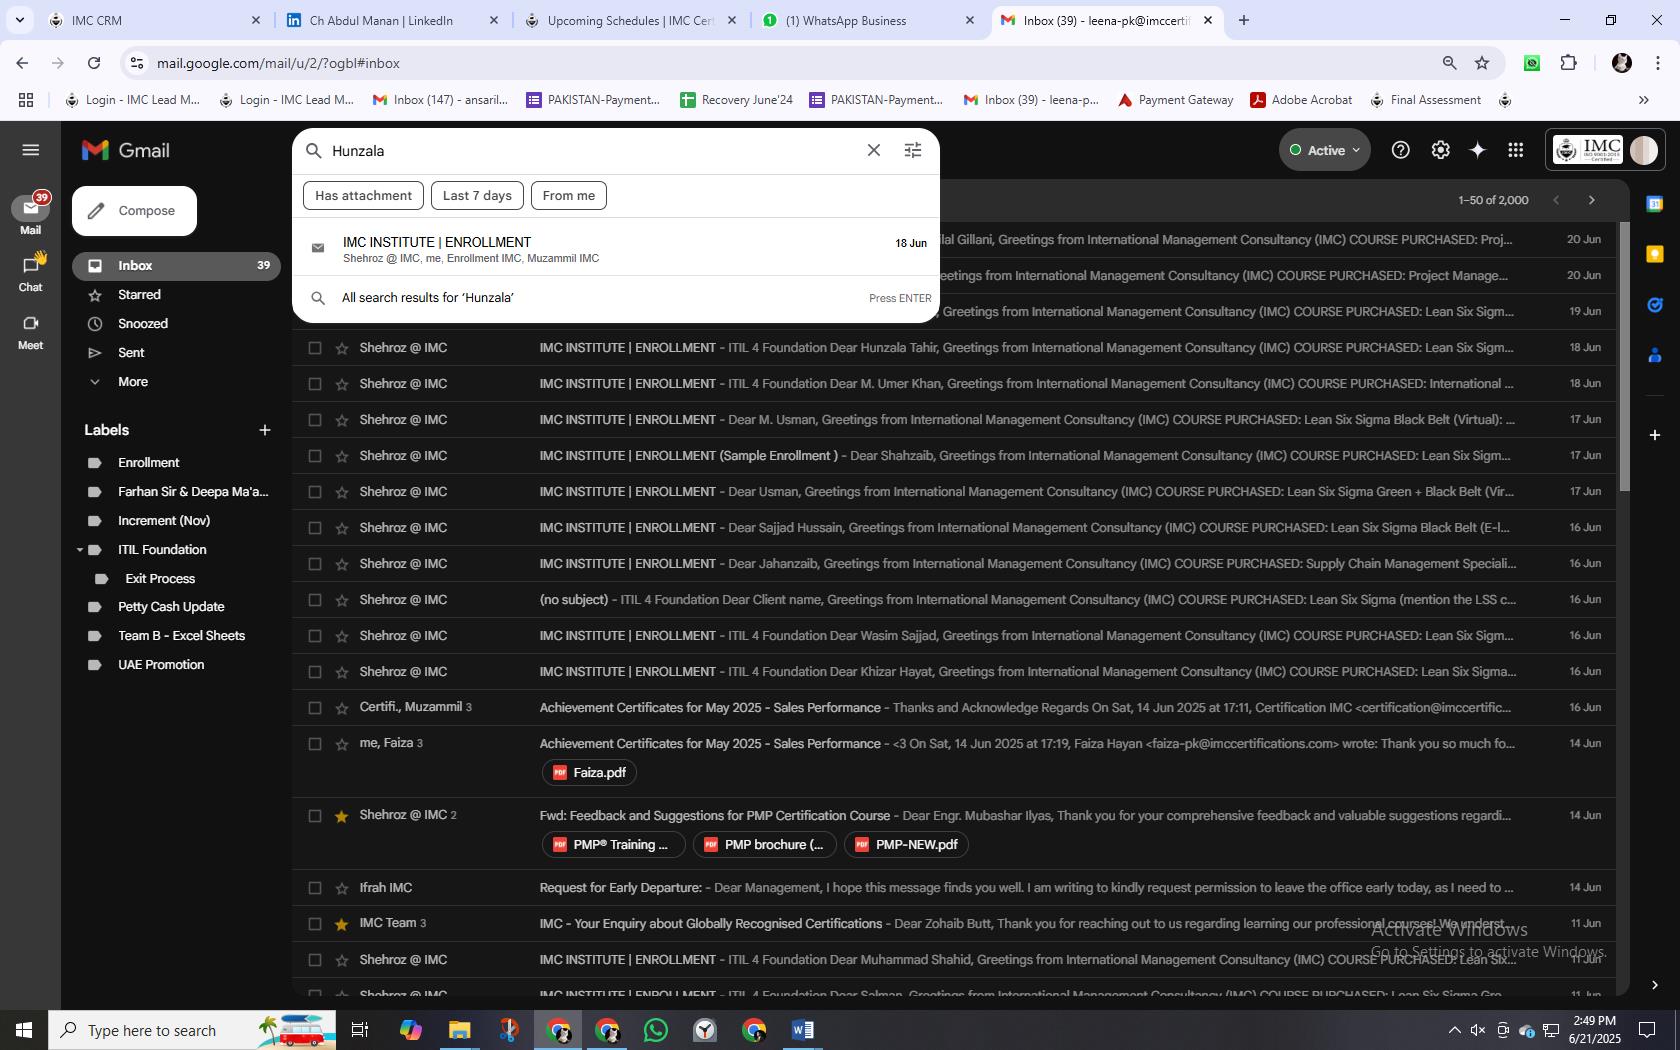The image size is (1680, 1050).
Task: Create new label plus icon
Action: click(265, 430)
